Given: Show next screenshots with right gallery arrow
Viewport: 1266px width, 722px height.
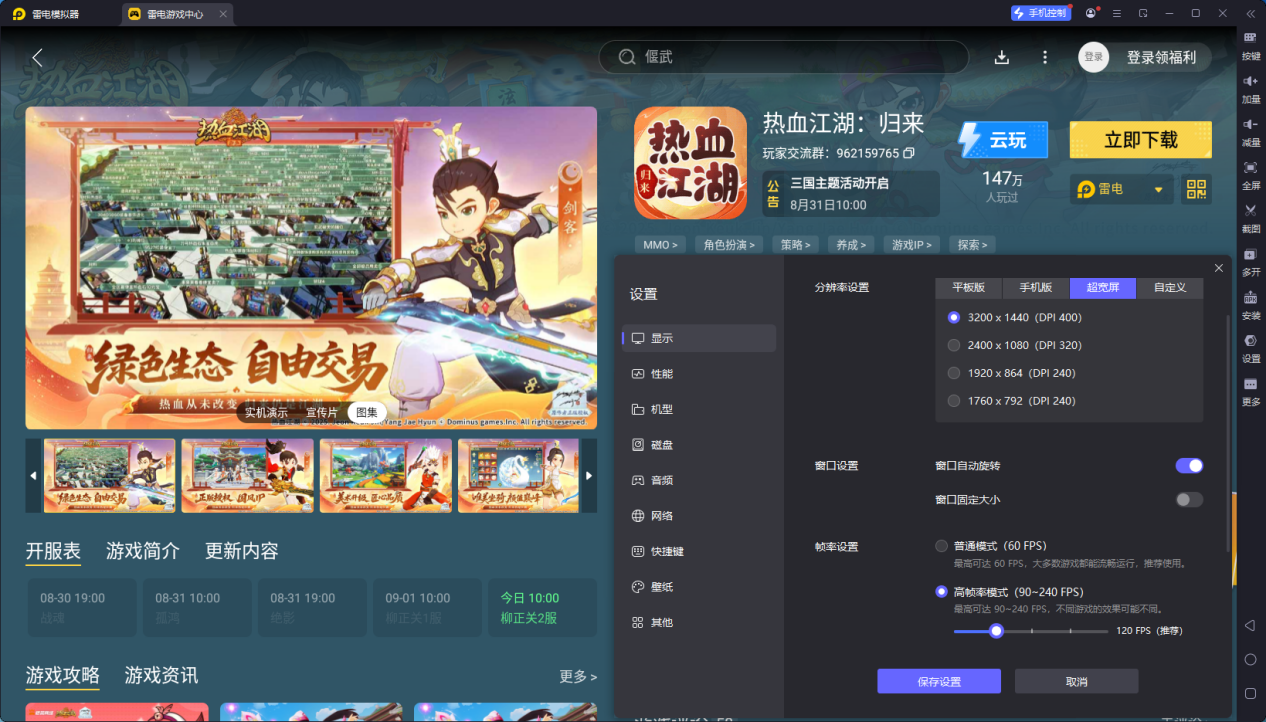Looking at the screenshot, I should point(589,475).
